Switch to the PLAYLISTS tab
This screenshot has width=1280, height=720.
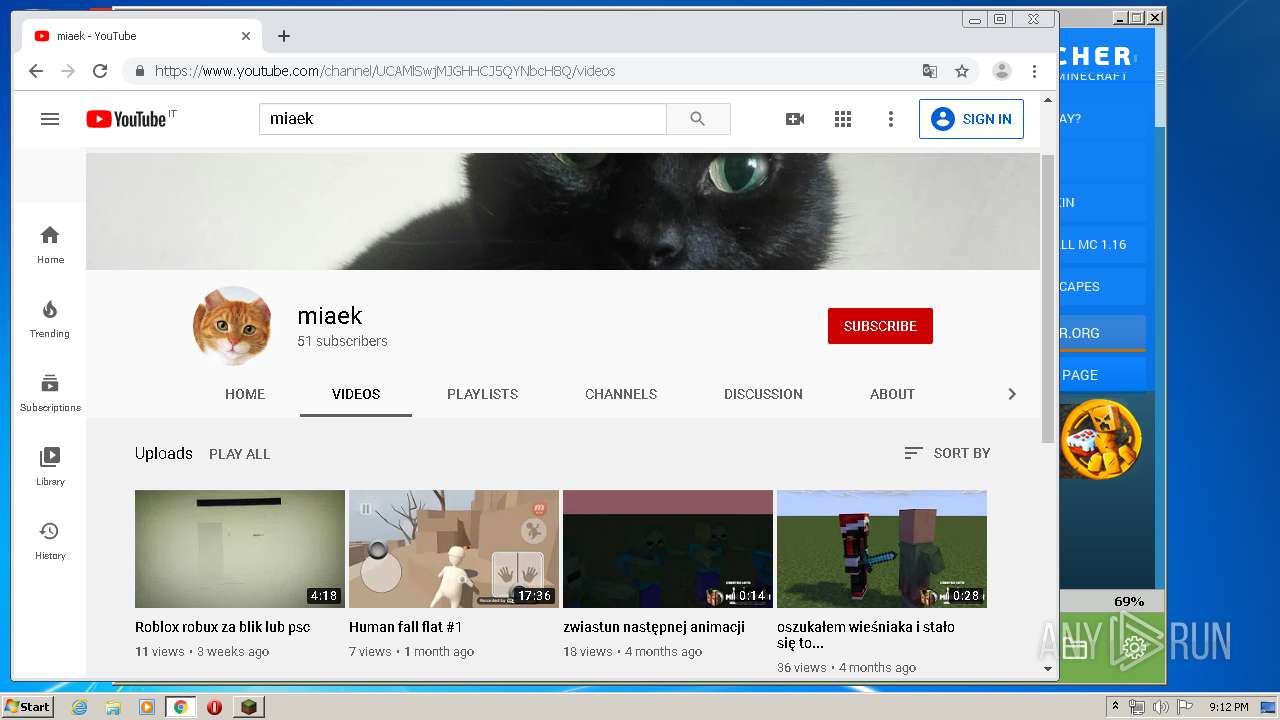click(482, 394)
